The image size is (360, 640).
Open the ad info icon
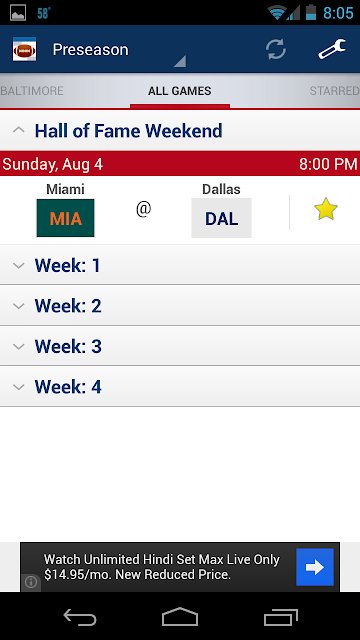click(x=31, y=582)
